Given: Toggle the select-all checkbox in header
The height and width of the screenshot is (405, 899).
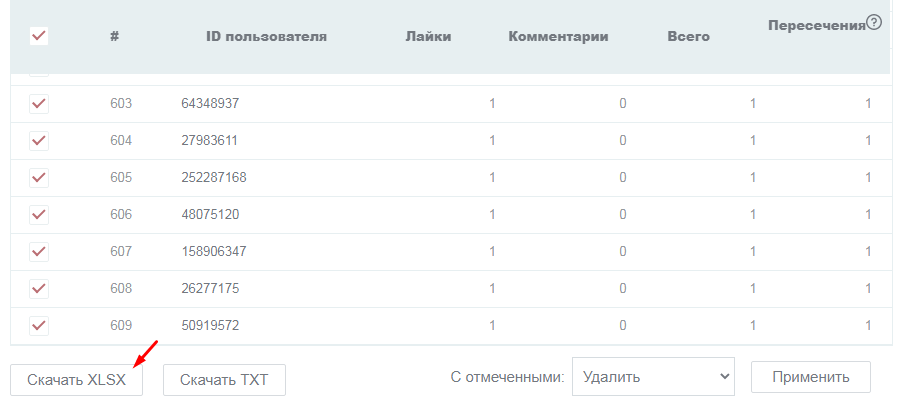Looking at the screenshot, I should [x=40, y=36].
